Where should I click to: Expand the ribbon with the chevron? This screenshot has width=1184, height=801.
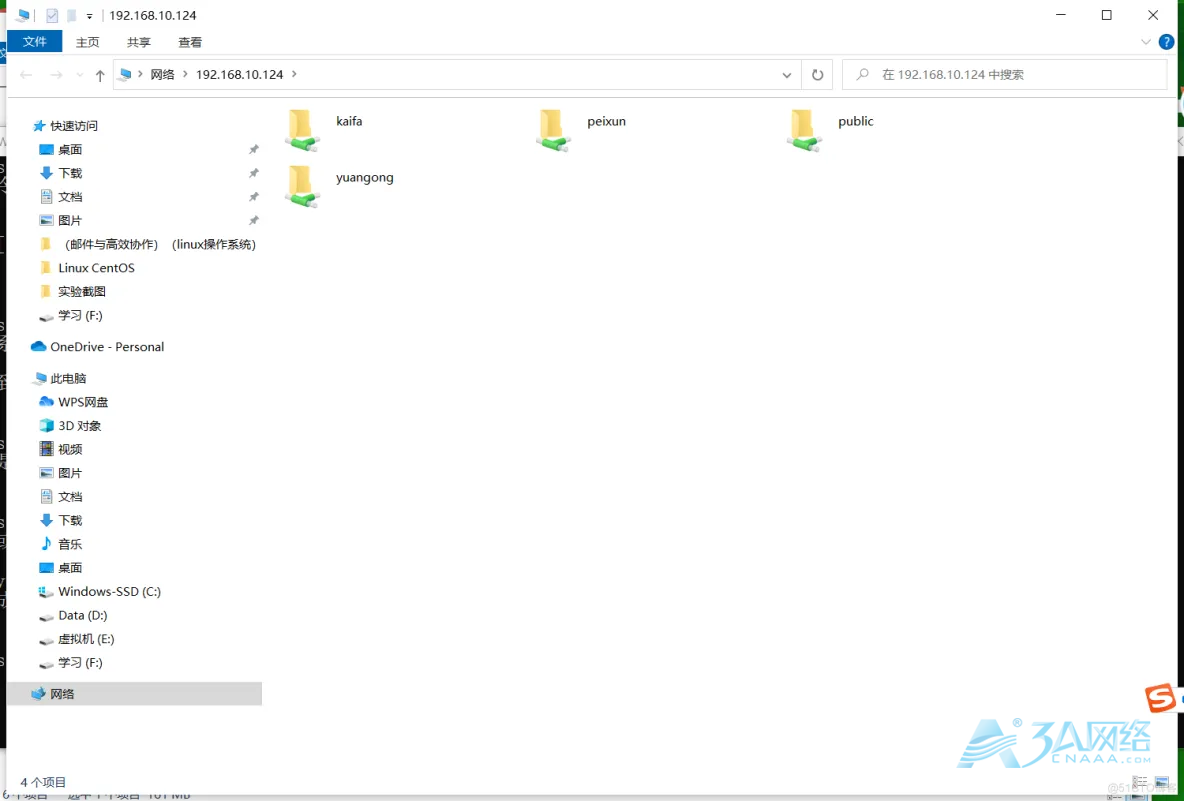tap(1146, 42)
